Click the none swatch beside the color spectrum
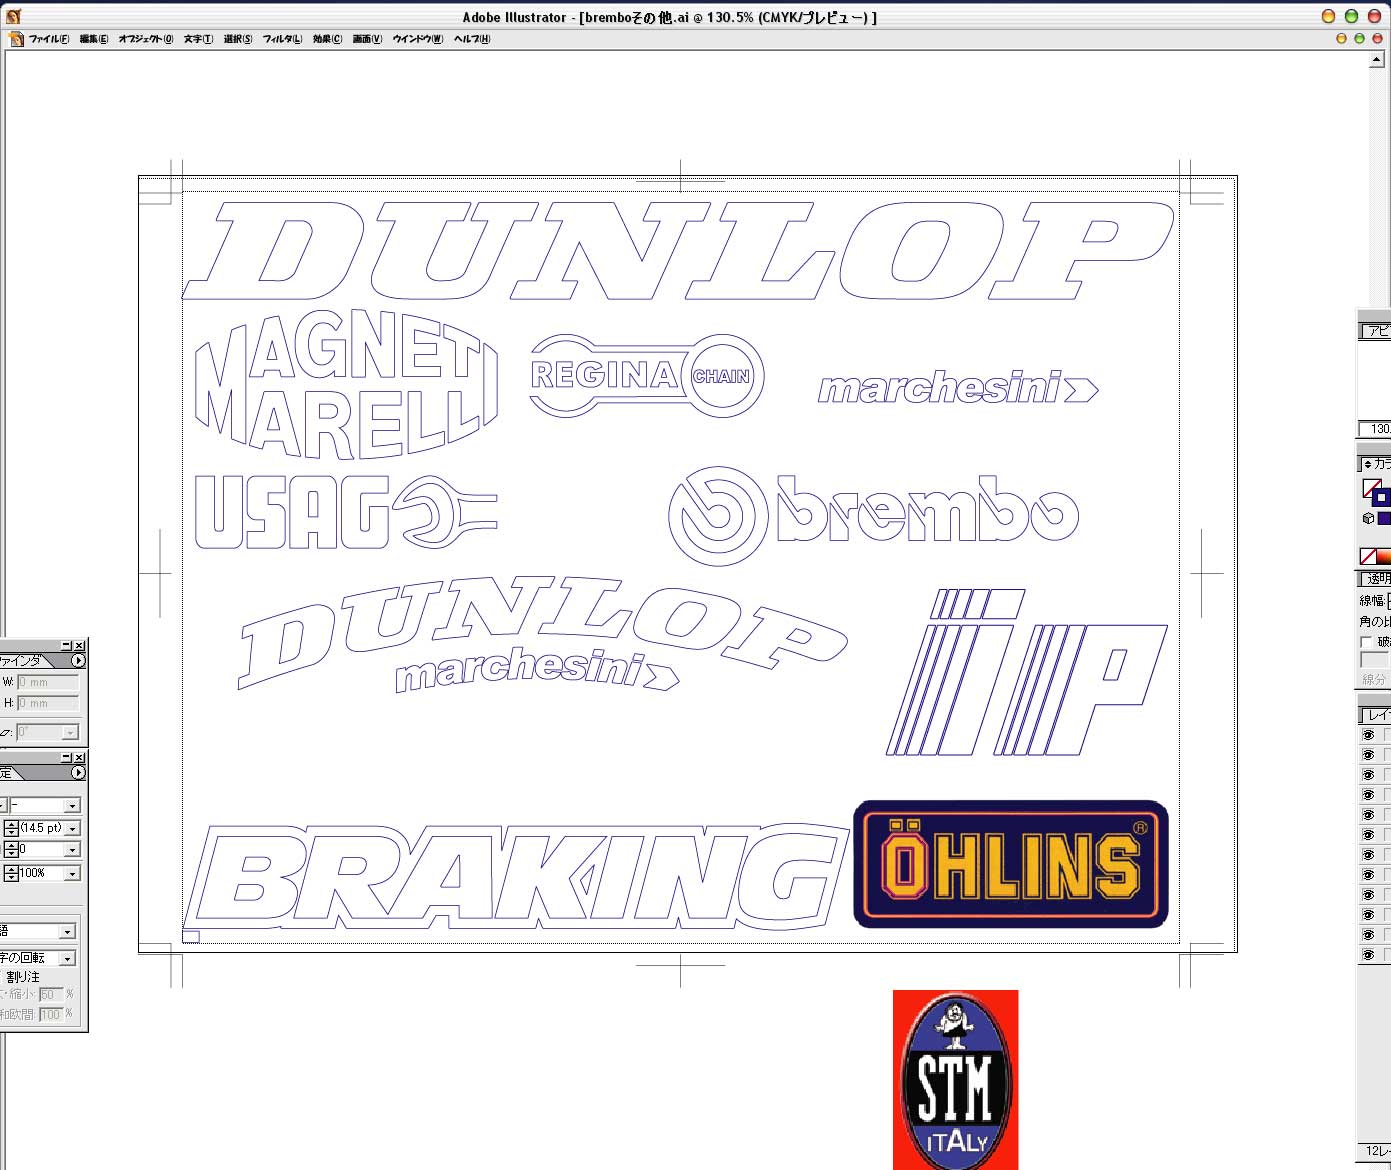This screenshot has height=1170, width=1391. (x=1368, y=556)
